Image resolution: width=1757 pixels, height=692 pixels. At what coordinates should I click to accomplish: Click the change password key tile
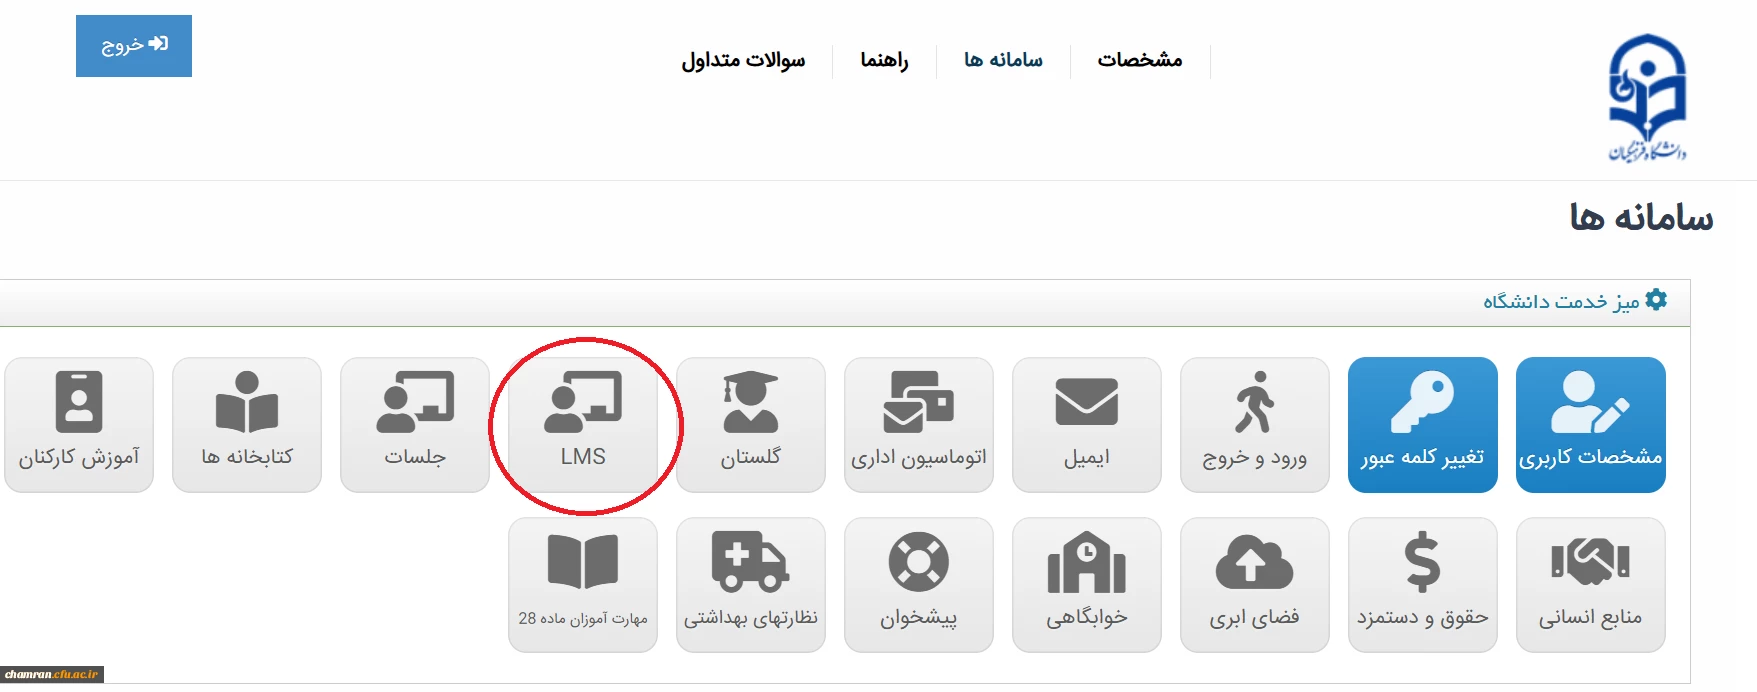tap(1422, 425)
